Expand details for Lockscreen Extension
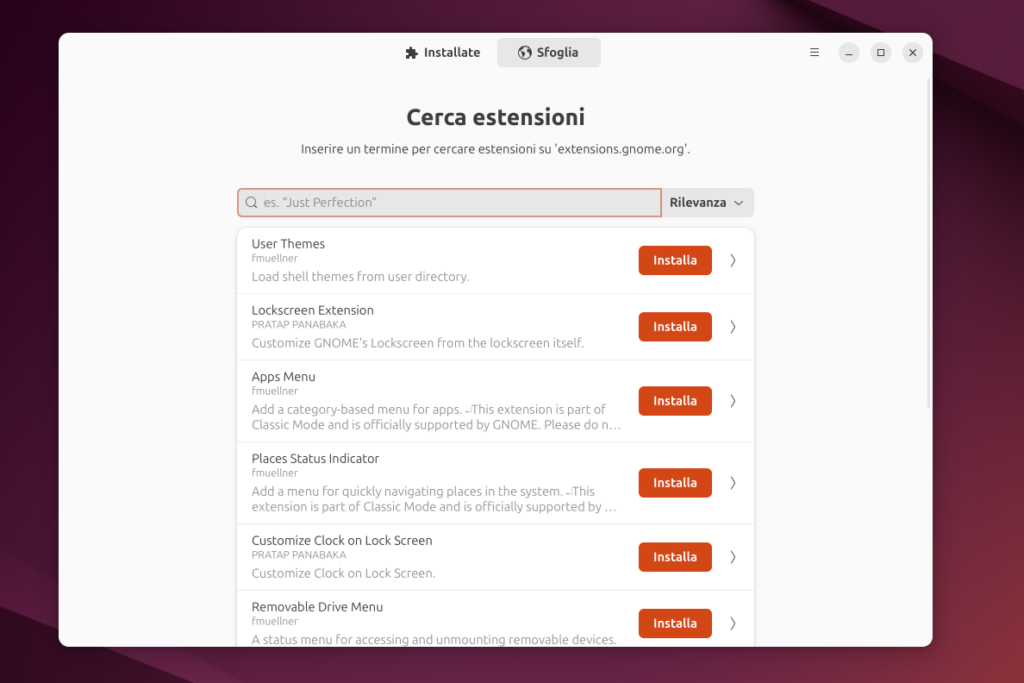The height and width of the screenshot is (683, 1024). [x=733, y=326]
